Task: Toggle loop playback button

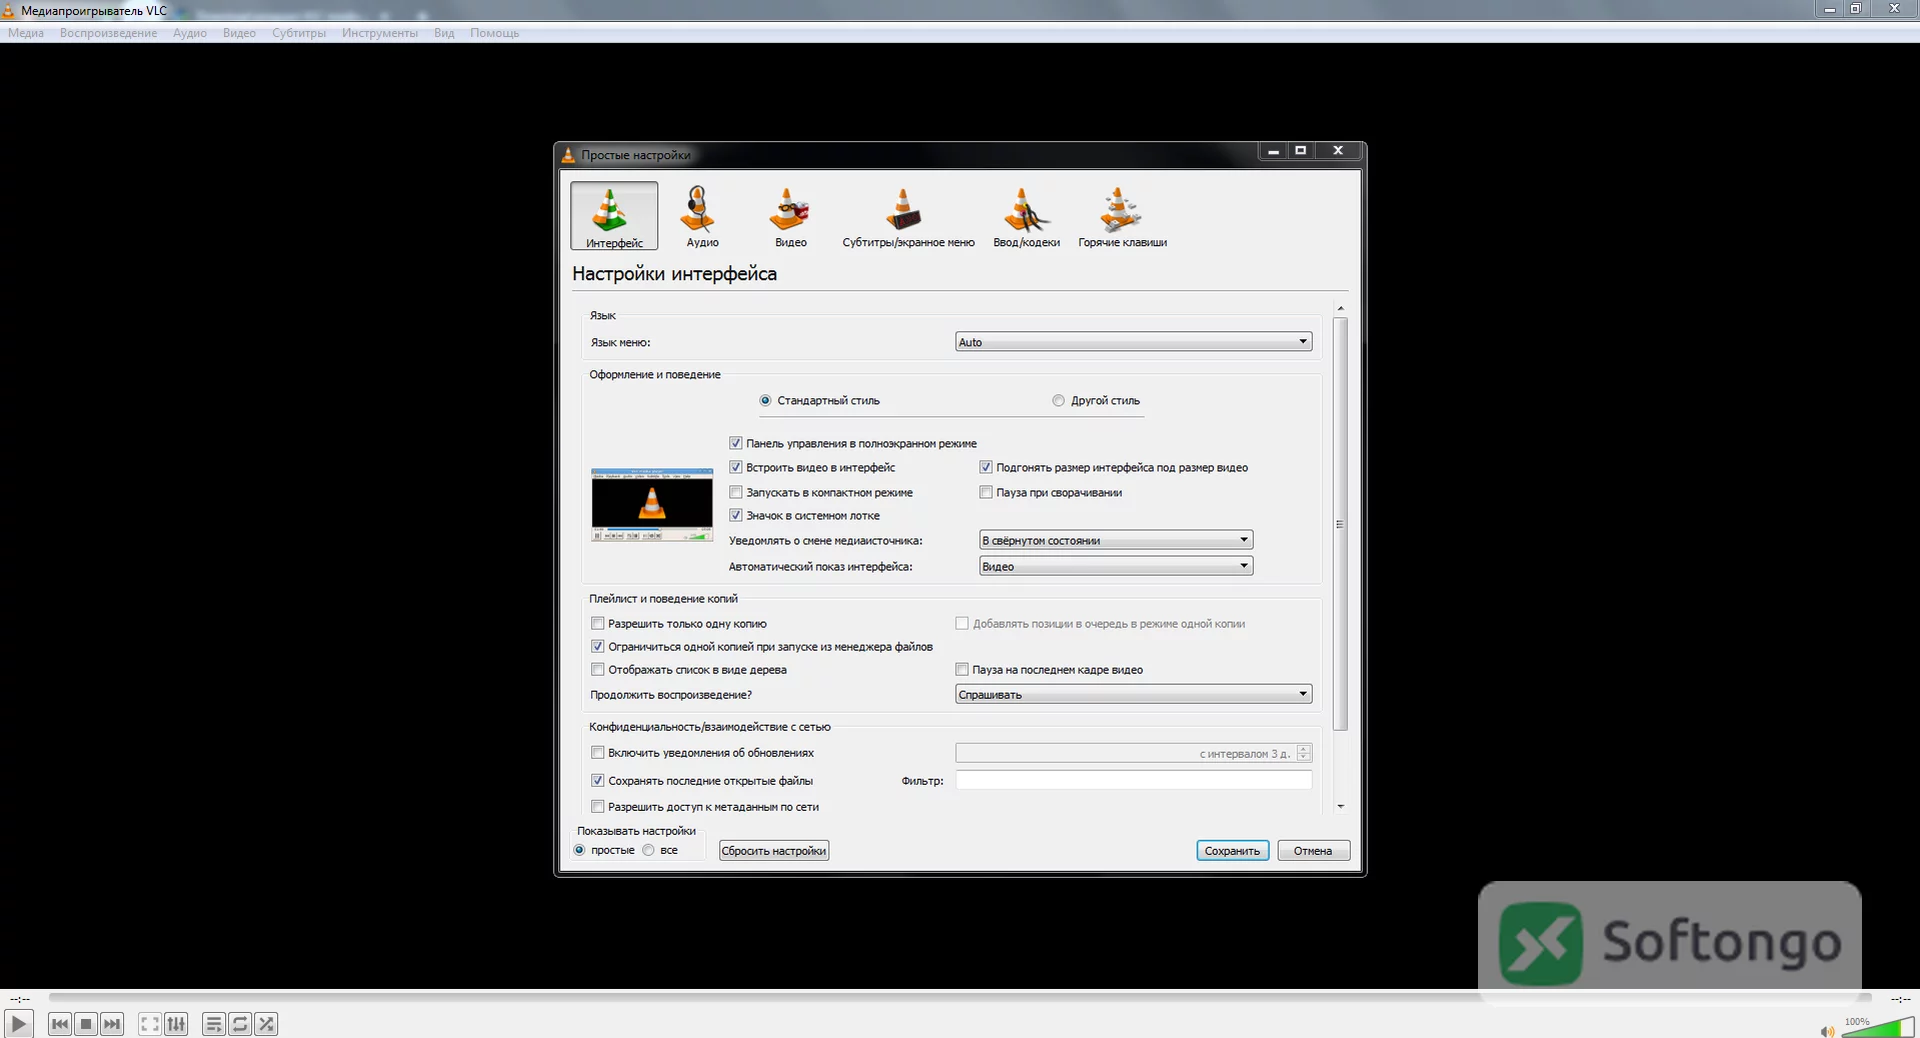Action: click(240, 1024)
